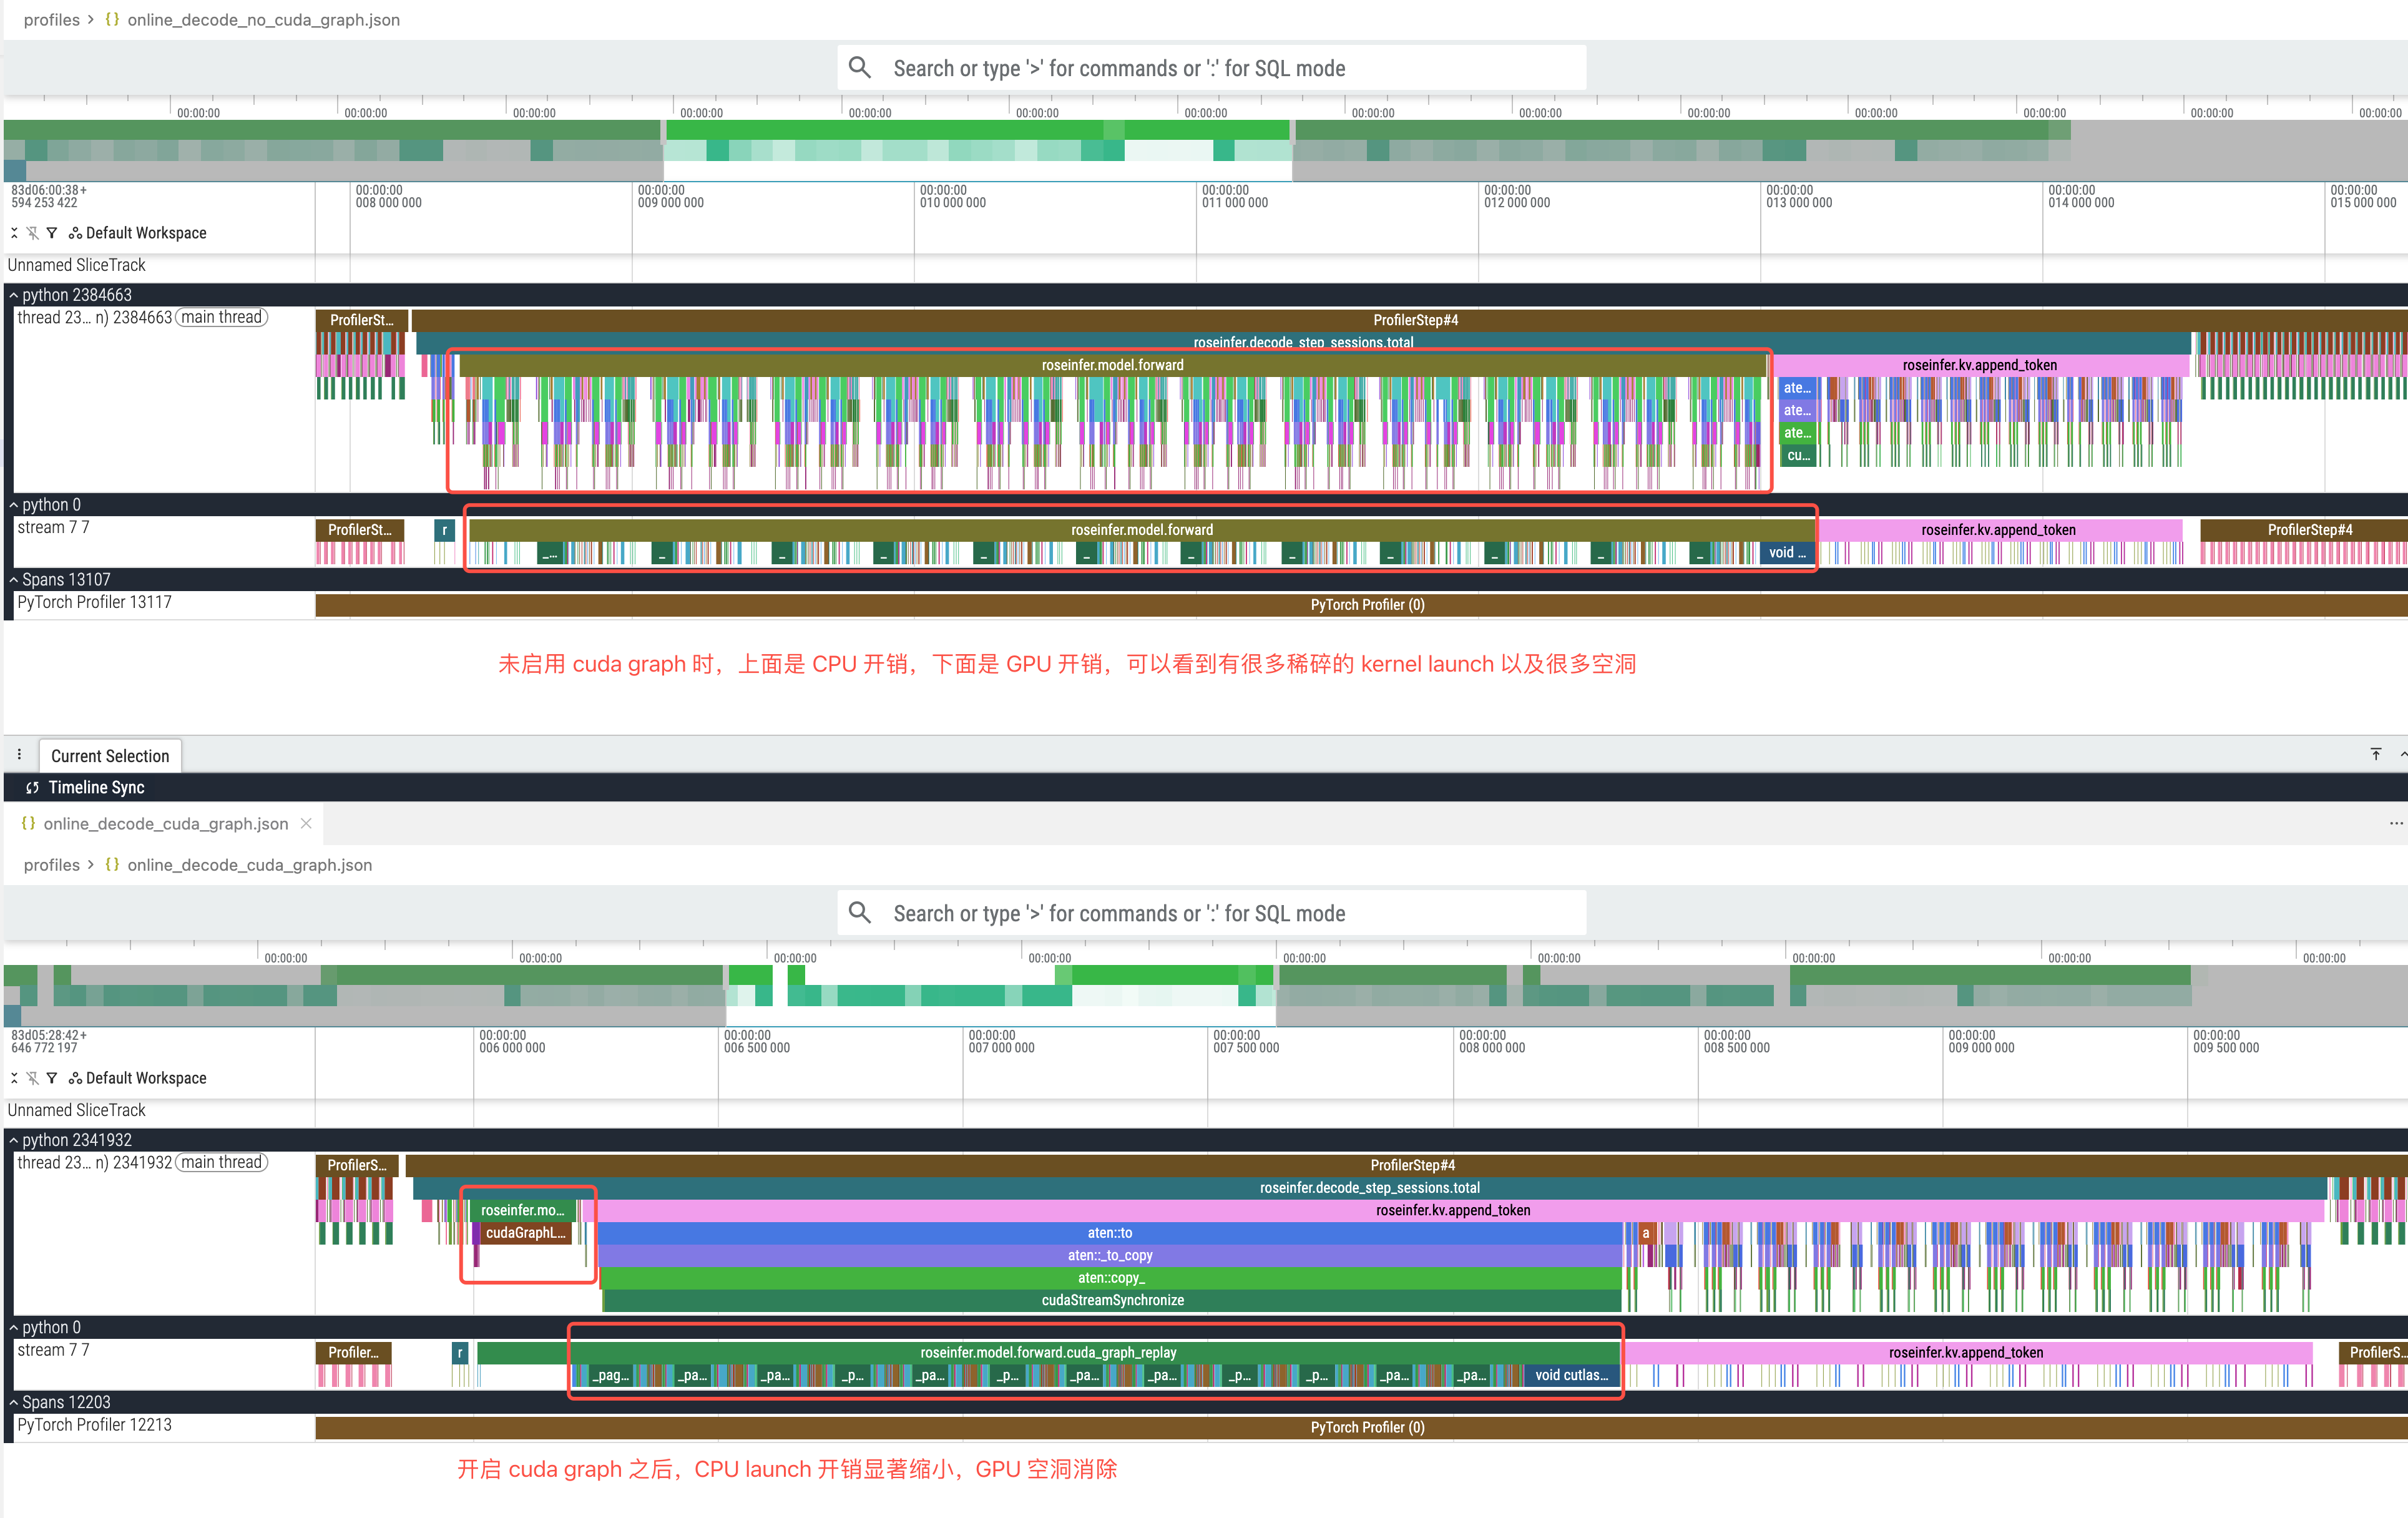
Task: Click the unpin tracks icon in top viewer
Action: [x=33, y=233]
